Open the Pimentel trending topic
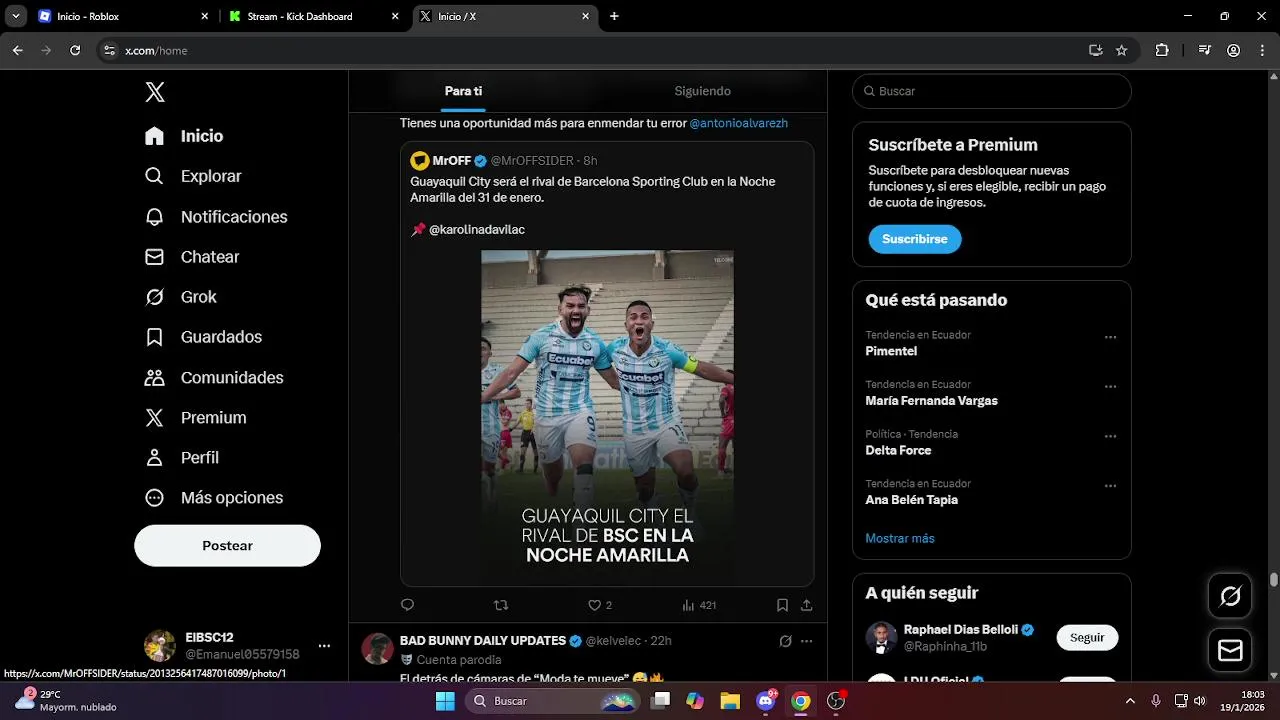Viewport: 1280px width, 720px height. (x=891, y=351)
